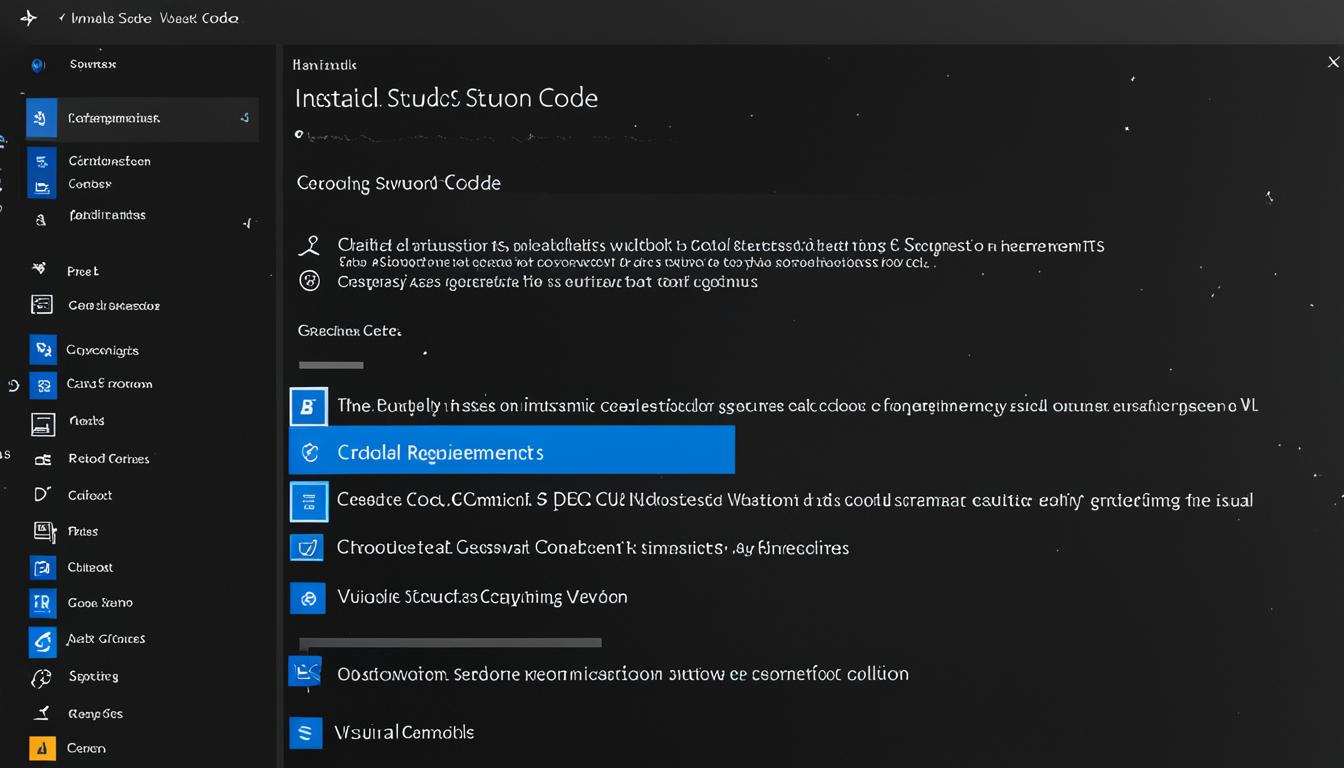Screen dimensions: 1344x768
Task: Click the icon beside Choouceteat Gecswat row
Action: point(307,547)
